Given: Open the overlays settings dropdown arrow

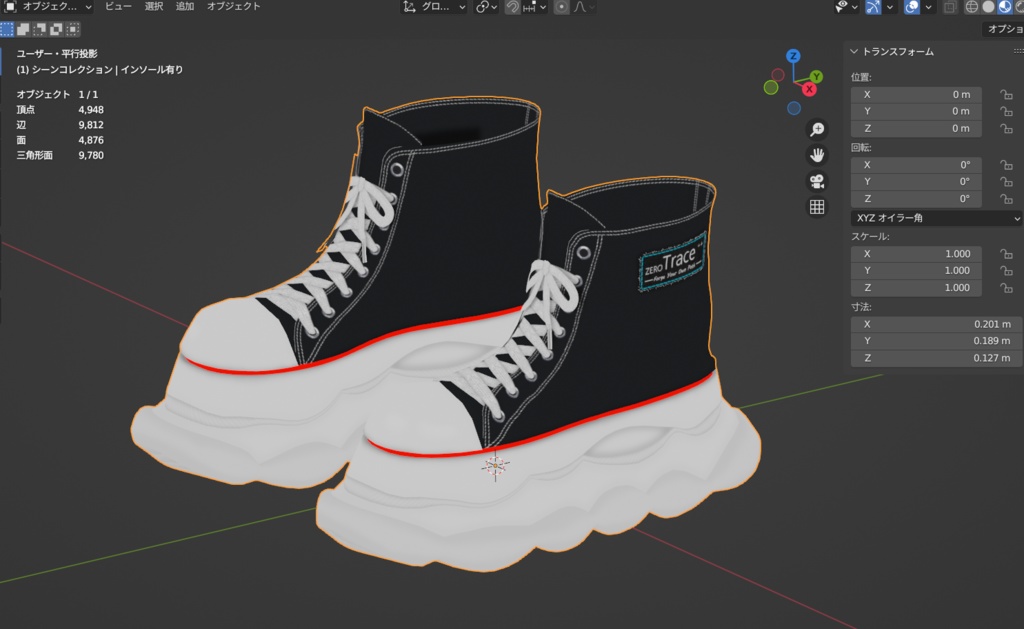Looking at the screenshot, I should [x=928, y=7].
